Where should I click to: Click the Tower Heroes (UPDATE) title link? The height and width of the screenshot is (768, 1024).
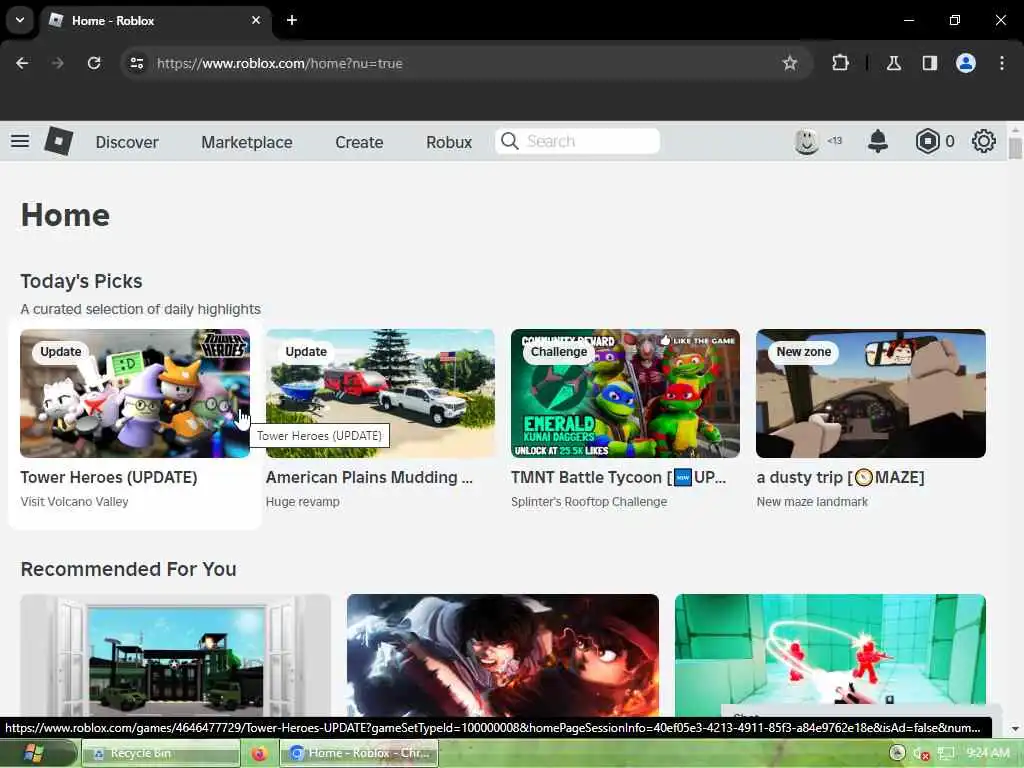[109, 477]
